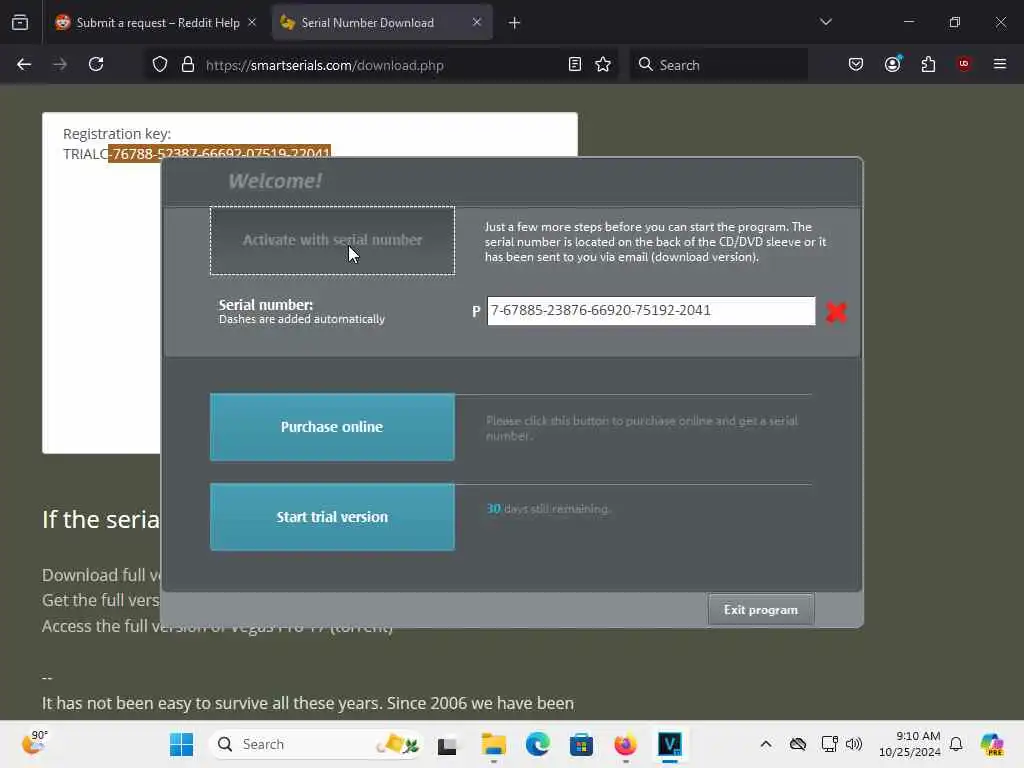Open a new browser tab
Viewport: 1024px width, 768px height.
tap(515, 23)
